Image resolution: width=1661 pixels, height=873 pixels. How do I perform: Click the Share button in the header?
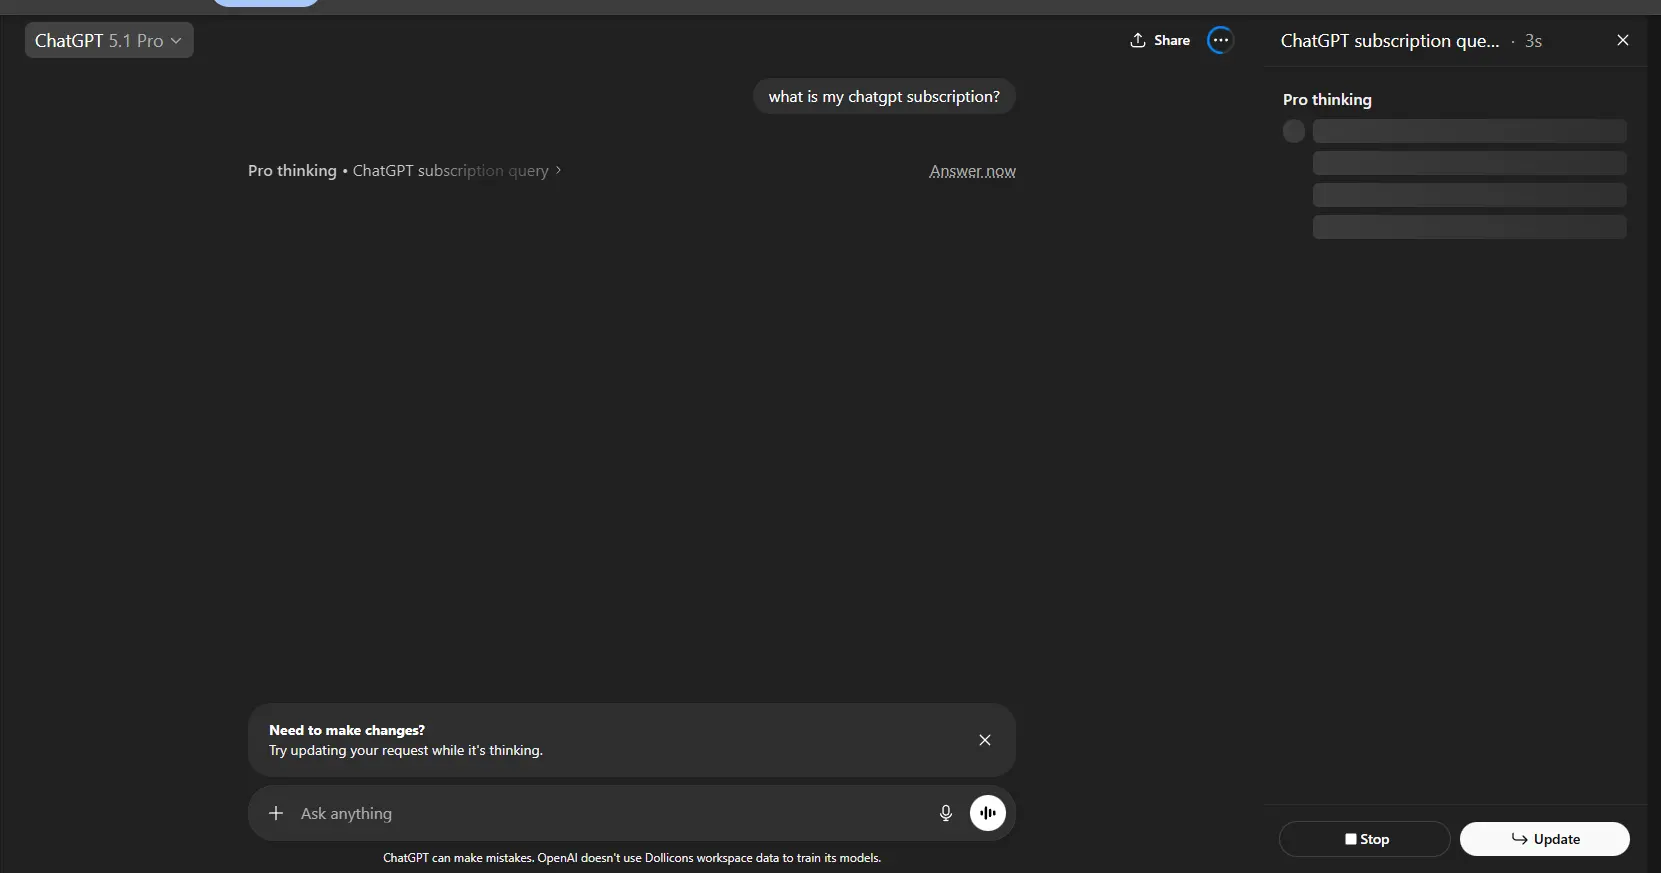(x=1160, y=41)
